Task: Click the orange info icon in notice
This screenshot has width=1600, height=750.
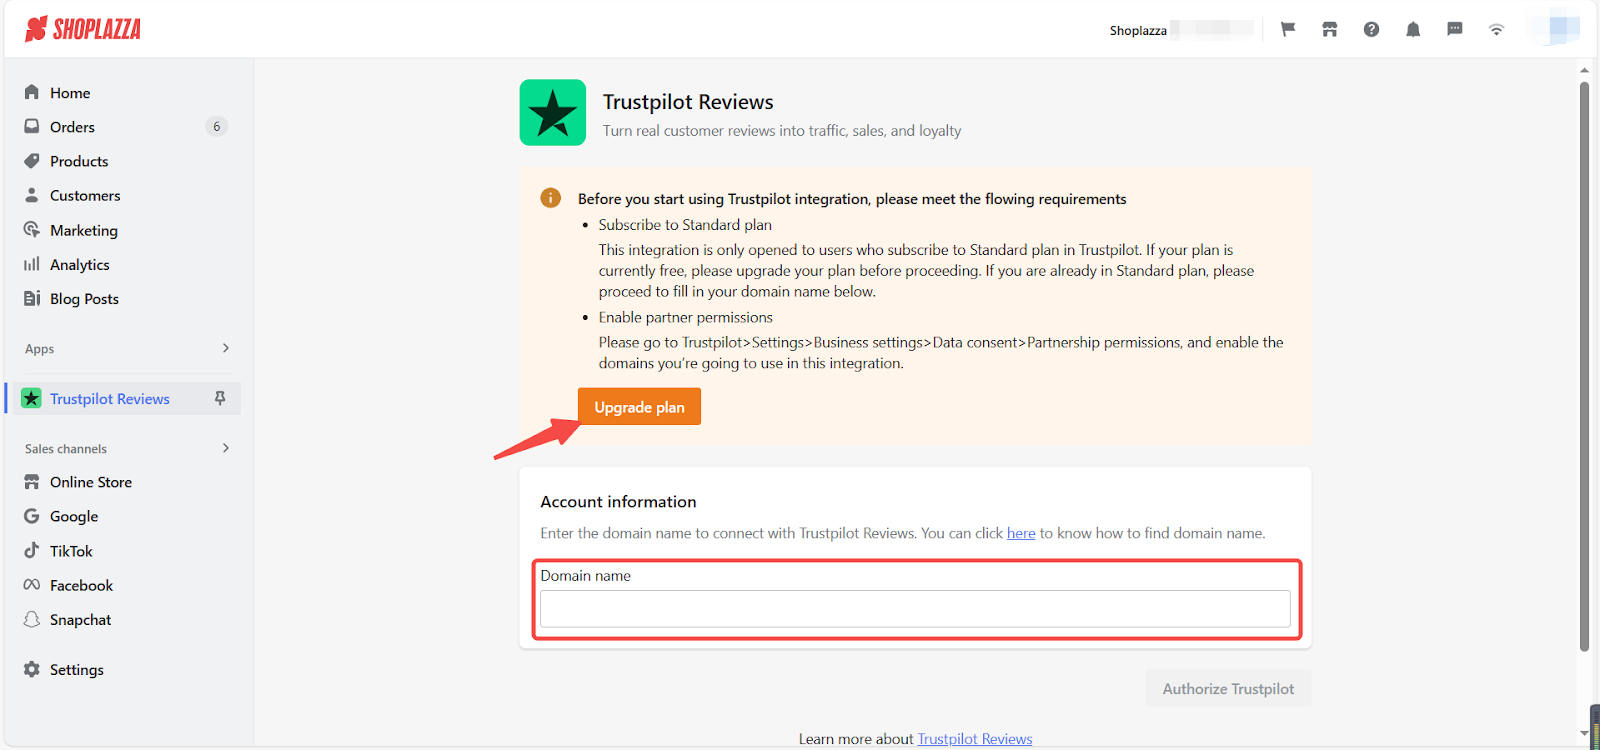Action: pyautogui.click(x=551, y=198)
